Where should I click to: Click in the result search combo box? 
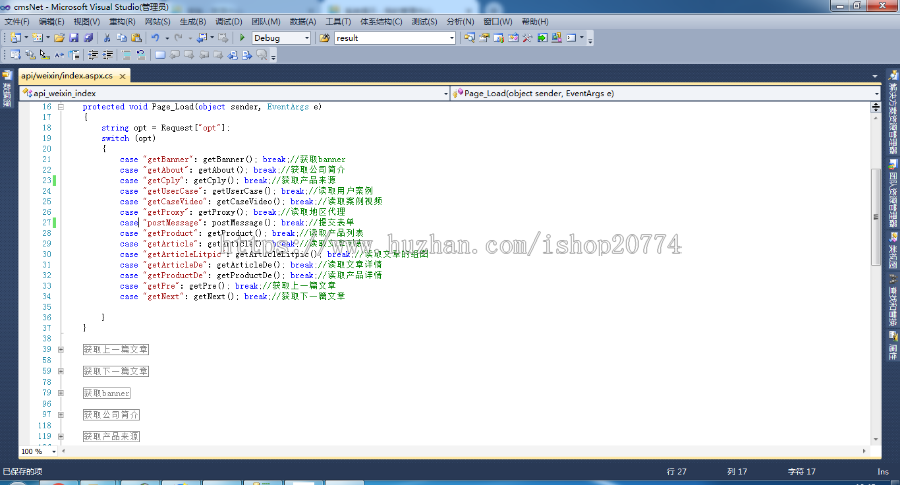(x=390, y=38)
